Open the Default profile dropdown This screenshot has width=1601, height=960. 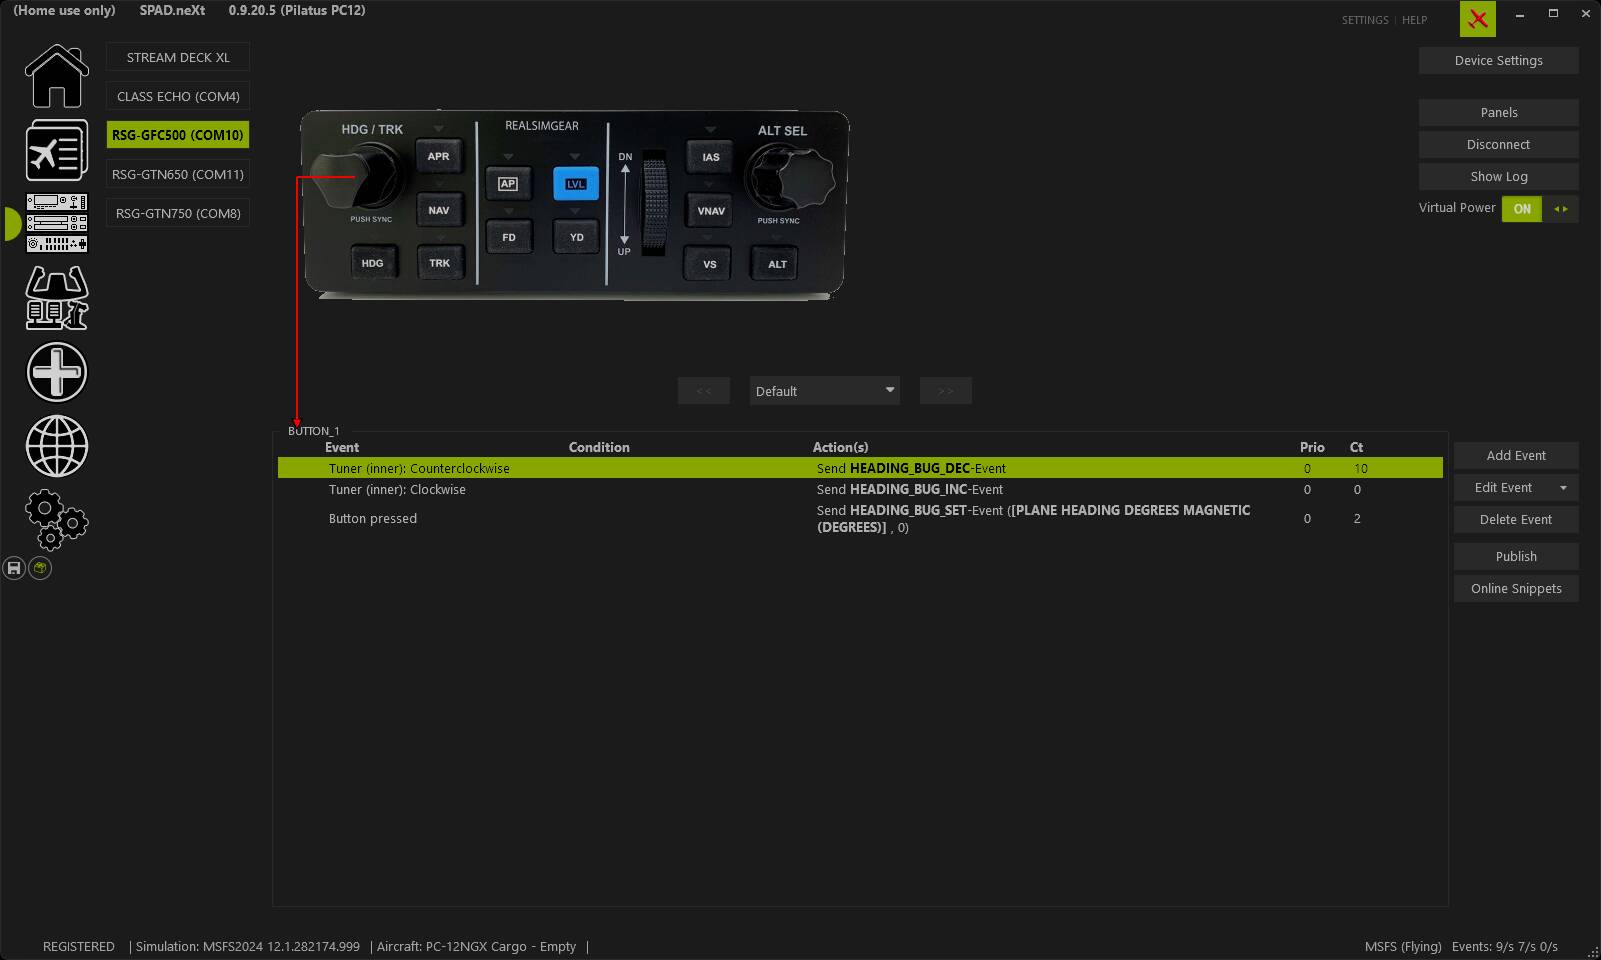[x=823, y=390]
